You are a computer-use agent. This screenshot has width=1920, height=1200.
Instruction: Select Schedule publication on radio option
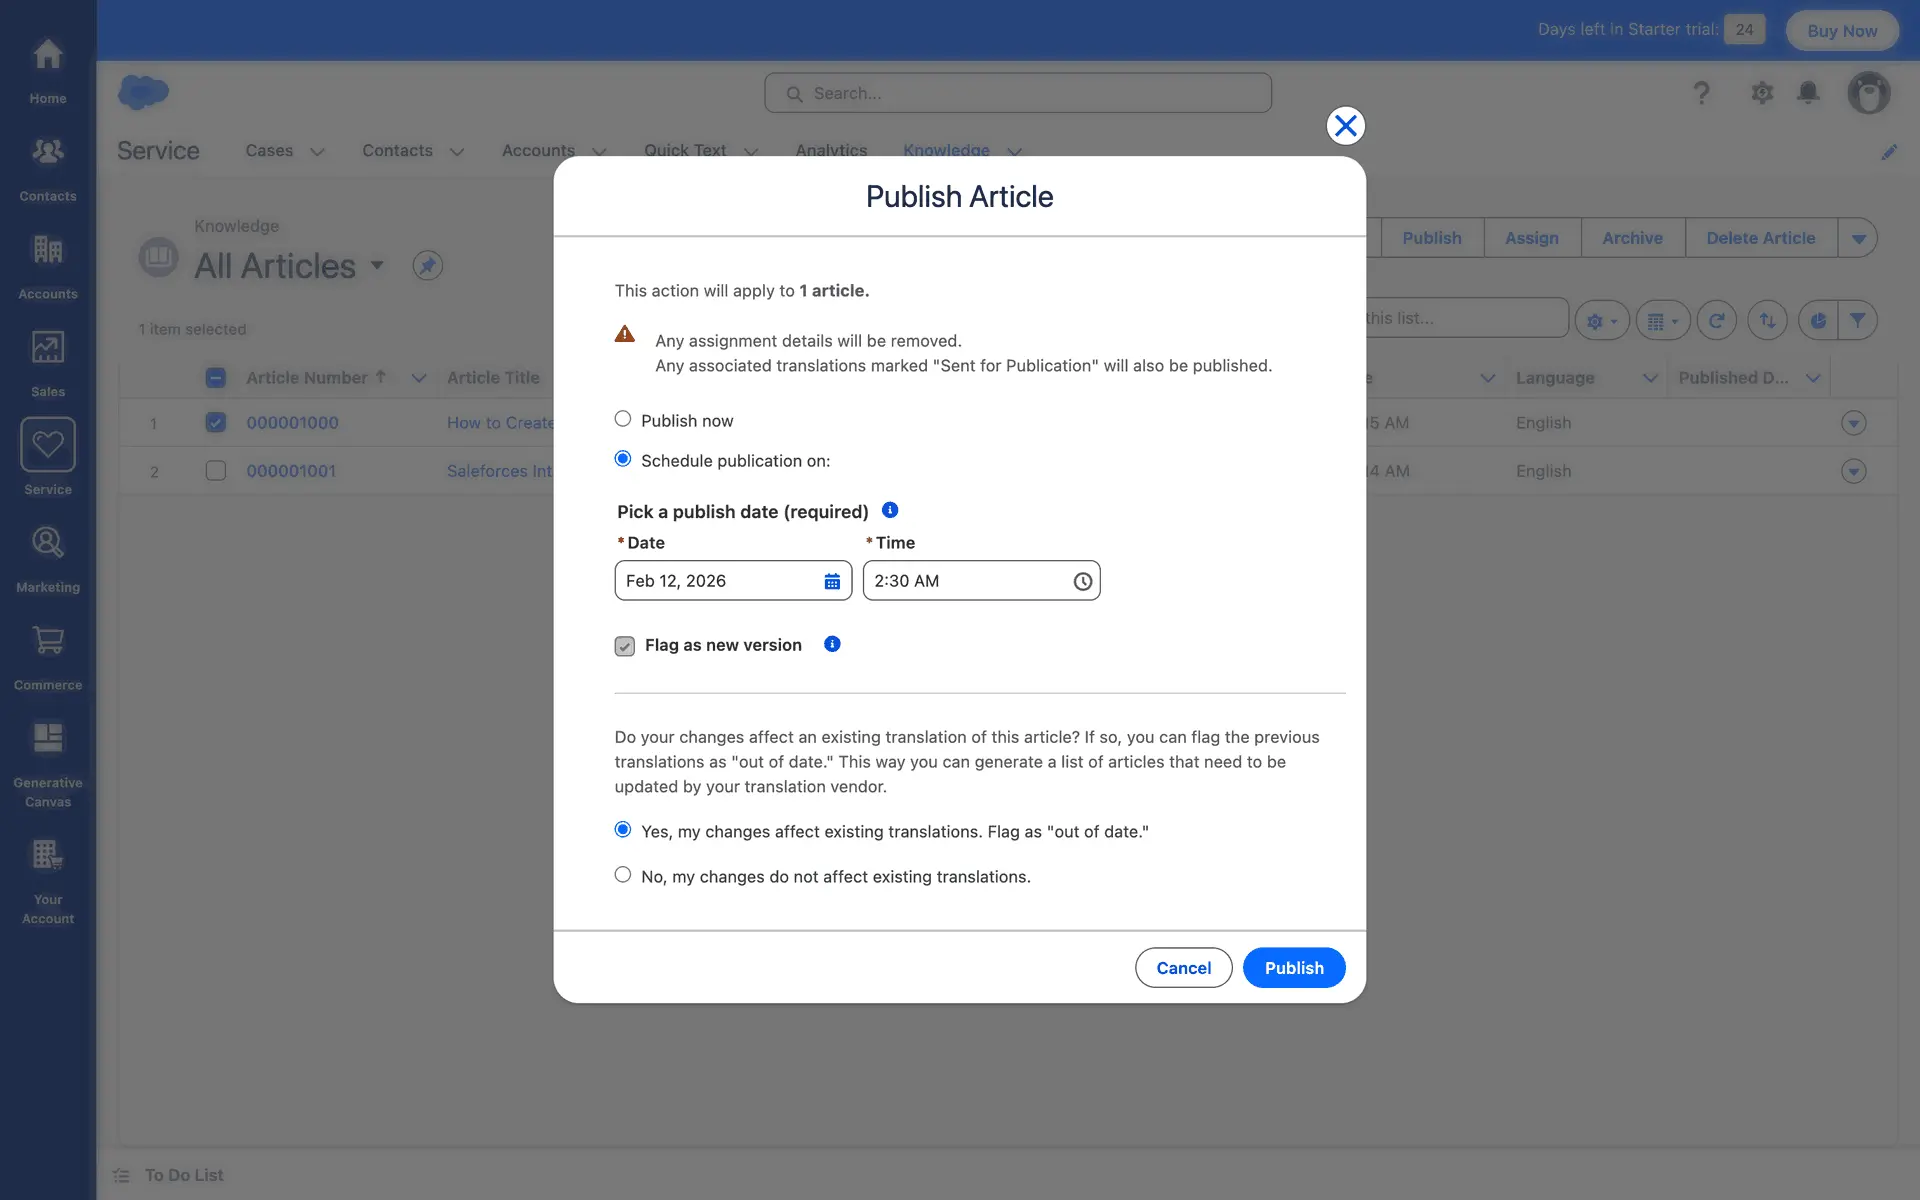623,459
